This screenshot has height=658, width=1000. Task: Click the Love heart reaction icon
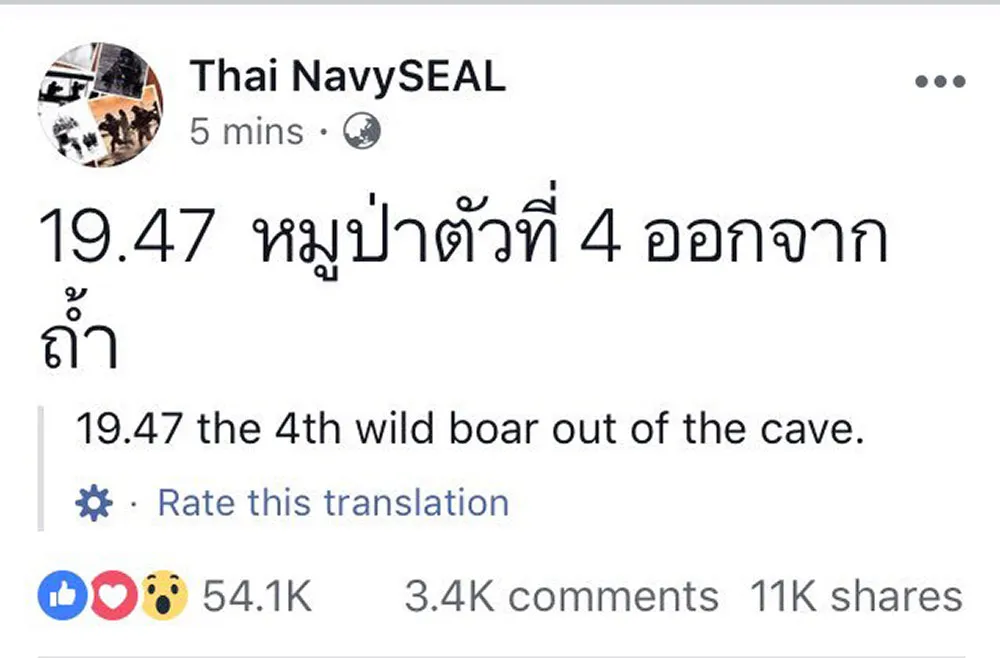110,593
